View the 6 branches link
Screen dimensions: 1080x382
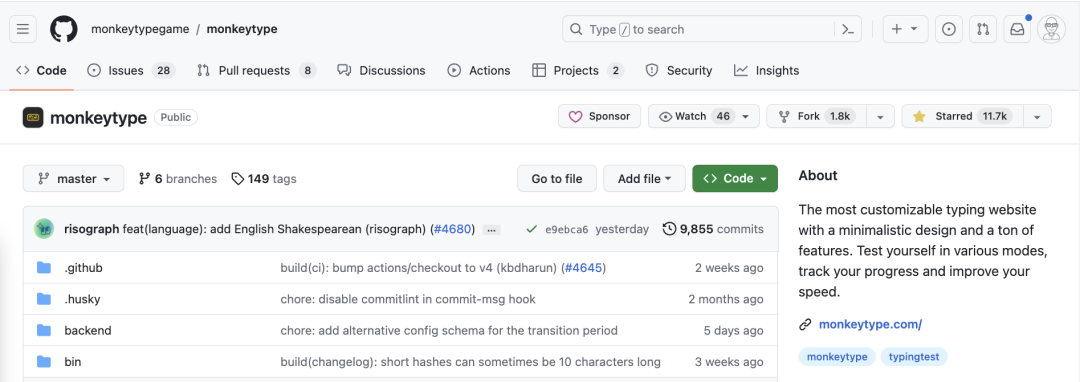tap(178, 179)
